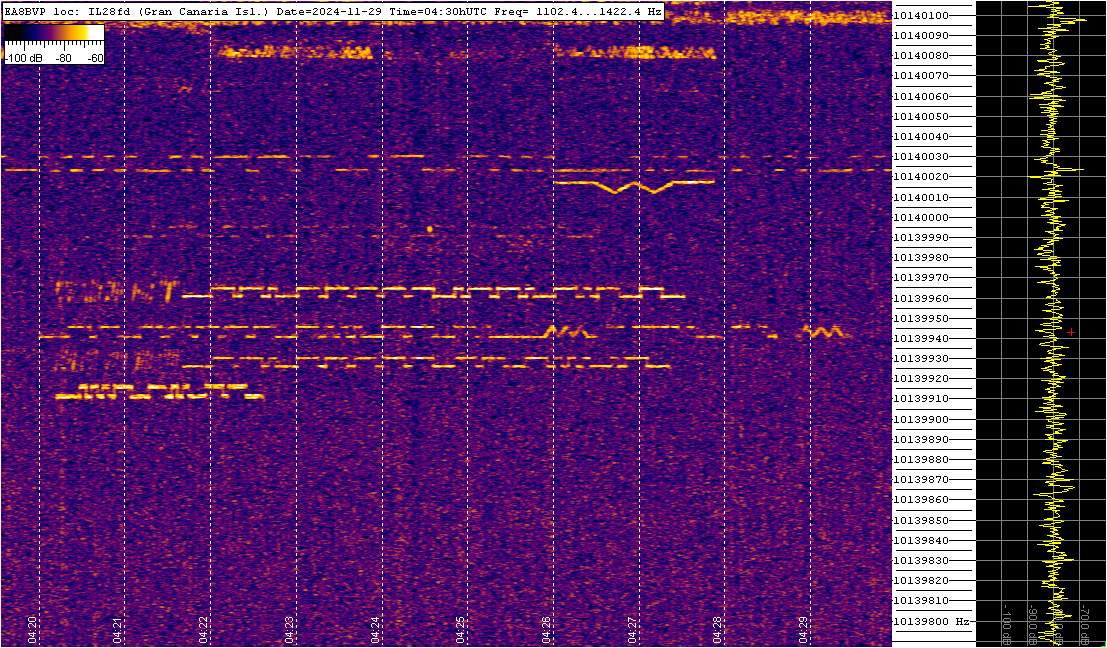Screen dimensions: 1107x648
Task: Click the W-shaped chirp trace near 10140020
Action: point(634,186)
